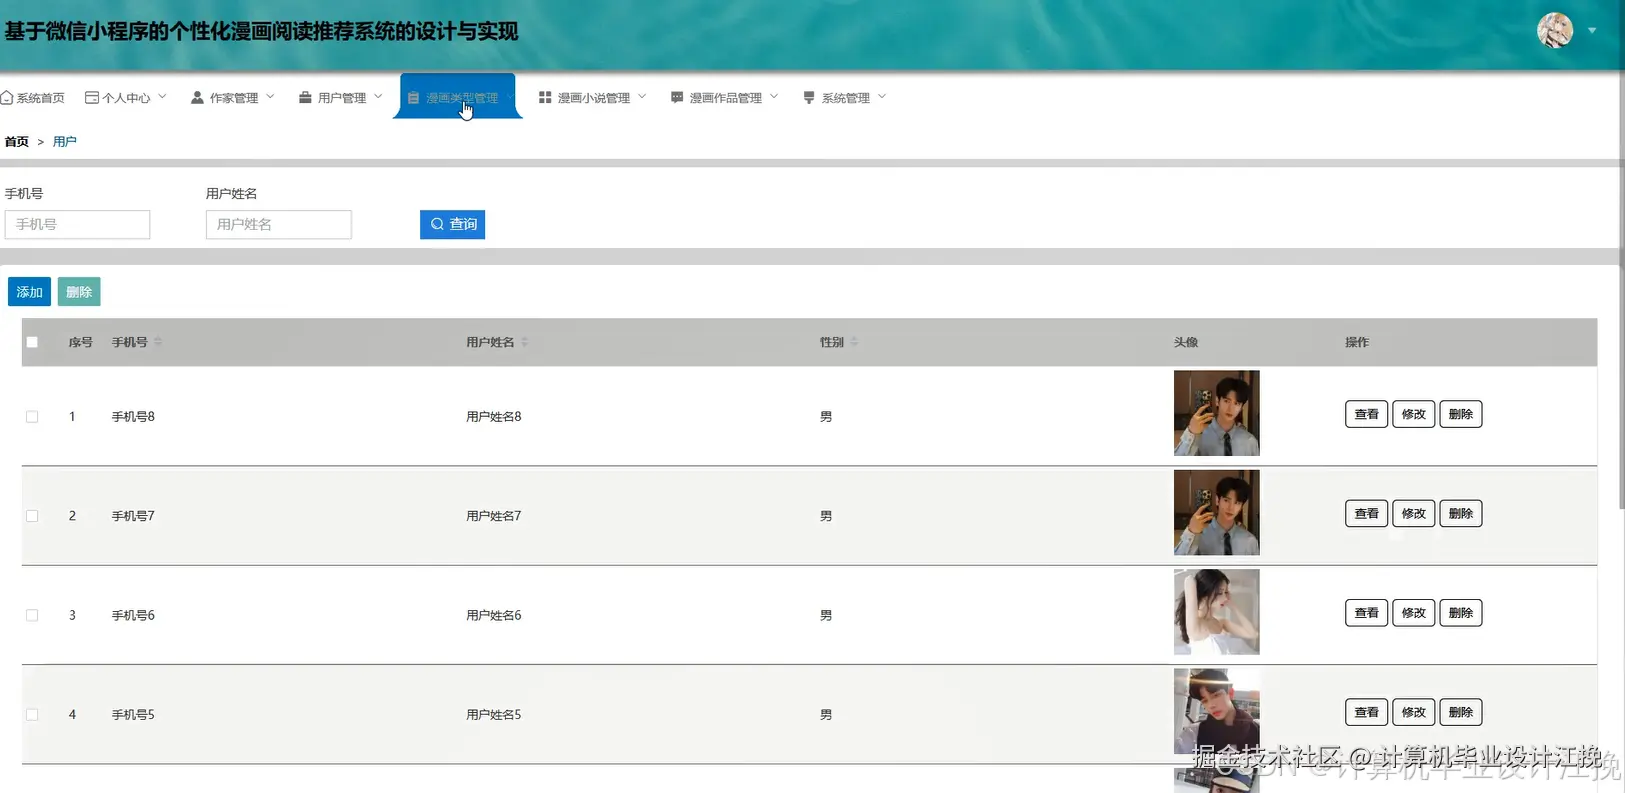The image size is (1625, 793).
Task: Click the green 删除 button beside 添加
Action: click(79, 292)
